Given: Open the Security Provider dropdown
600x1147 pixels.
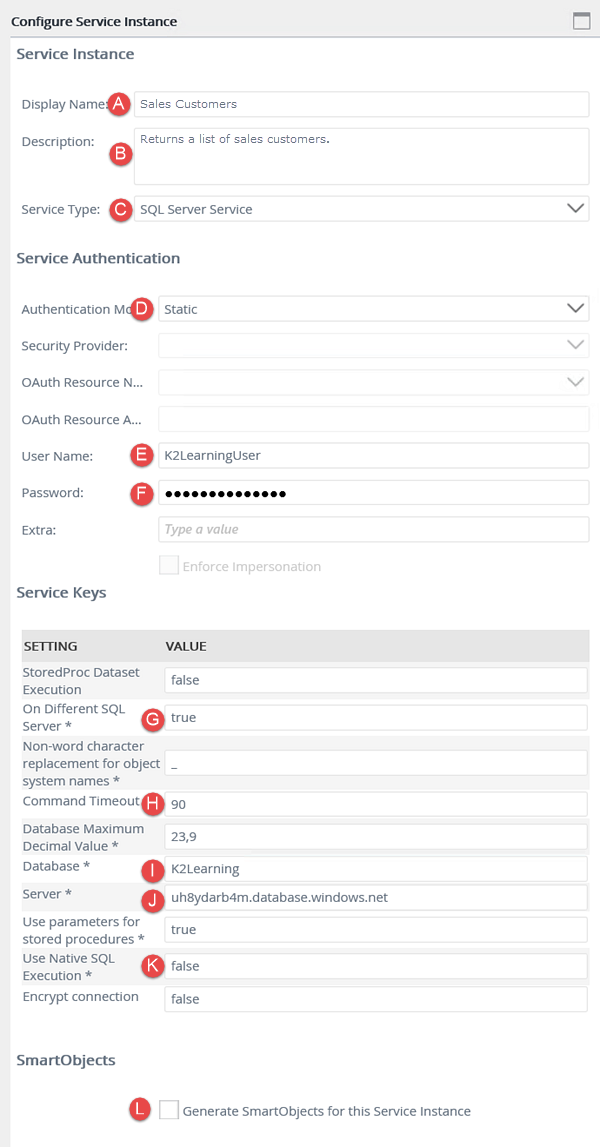Looking at the screenshot, I should (574, 345).
